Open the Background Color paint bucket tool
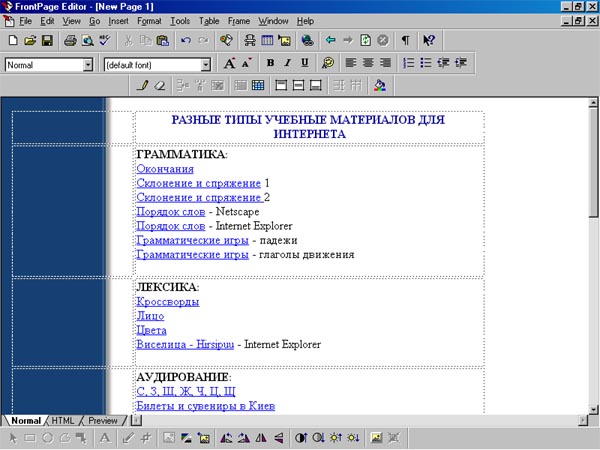The height and width of the screenshot is (450, 600). [x=380, y=86]
